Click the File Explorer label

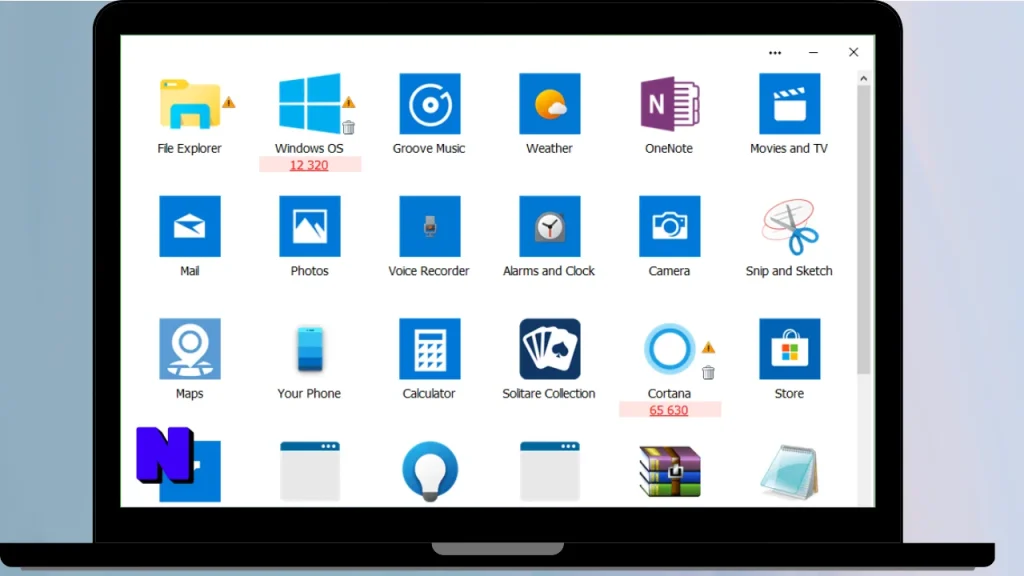(x=189, y=148)
